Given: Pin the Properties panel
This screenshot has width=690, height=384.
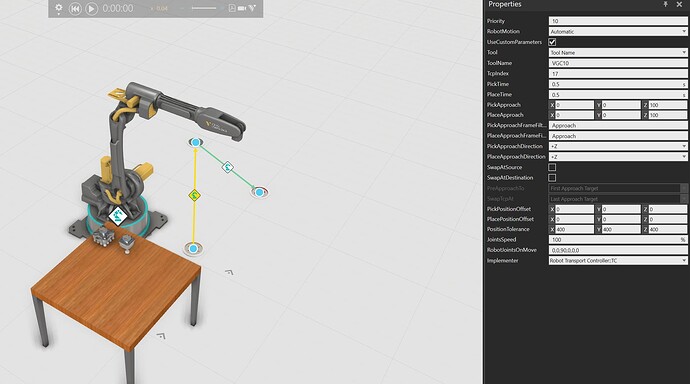Looking at the screenshot, I should click(665, 4).
